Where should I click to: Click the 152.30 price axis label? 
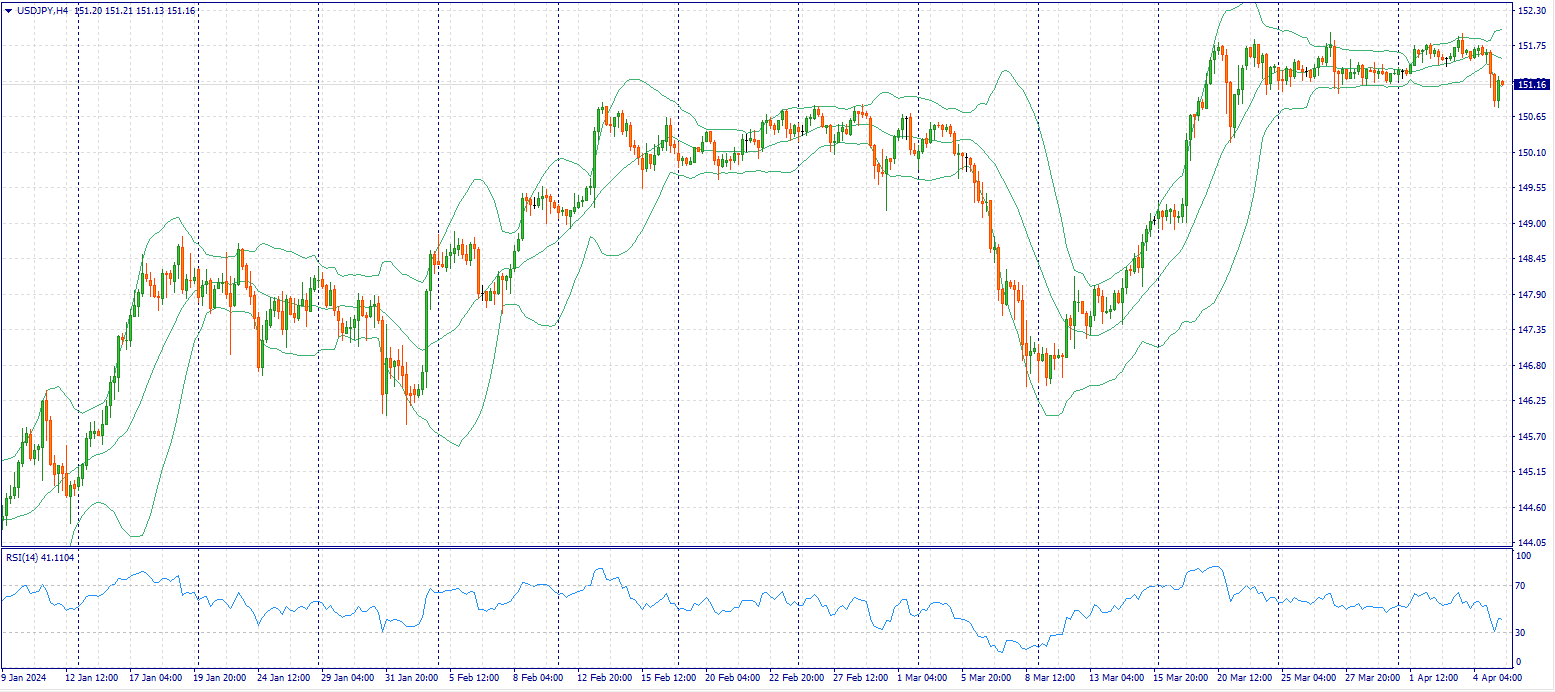pos(1530,10)
